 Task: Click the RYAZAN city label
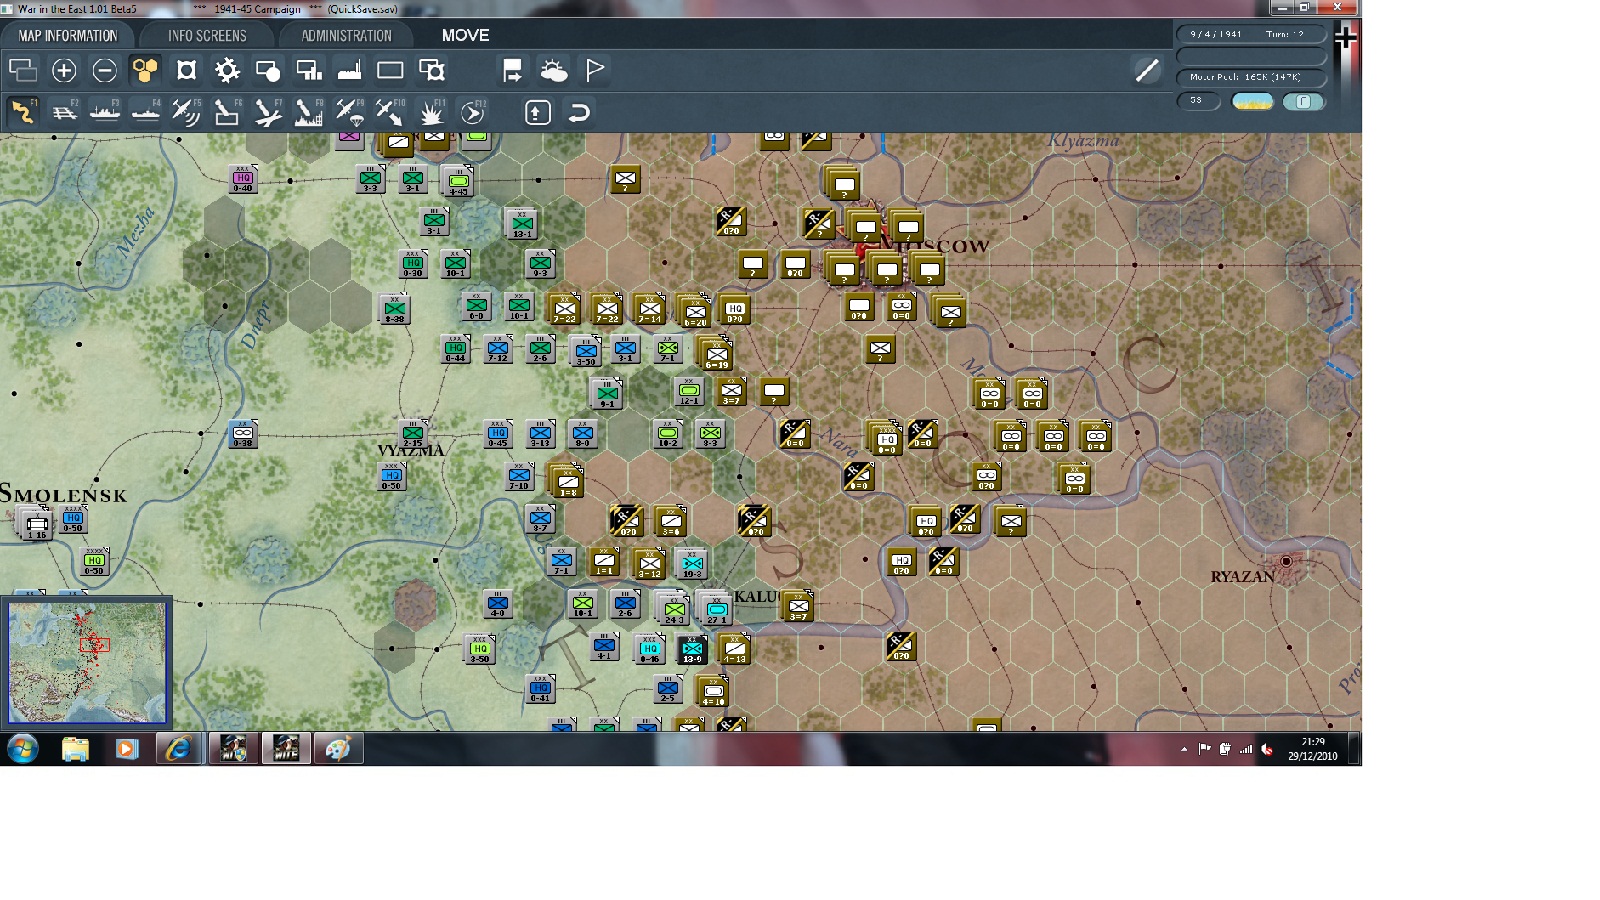[1243, 577]
